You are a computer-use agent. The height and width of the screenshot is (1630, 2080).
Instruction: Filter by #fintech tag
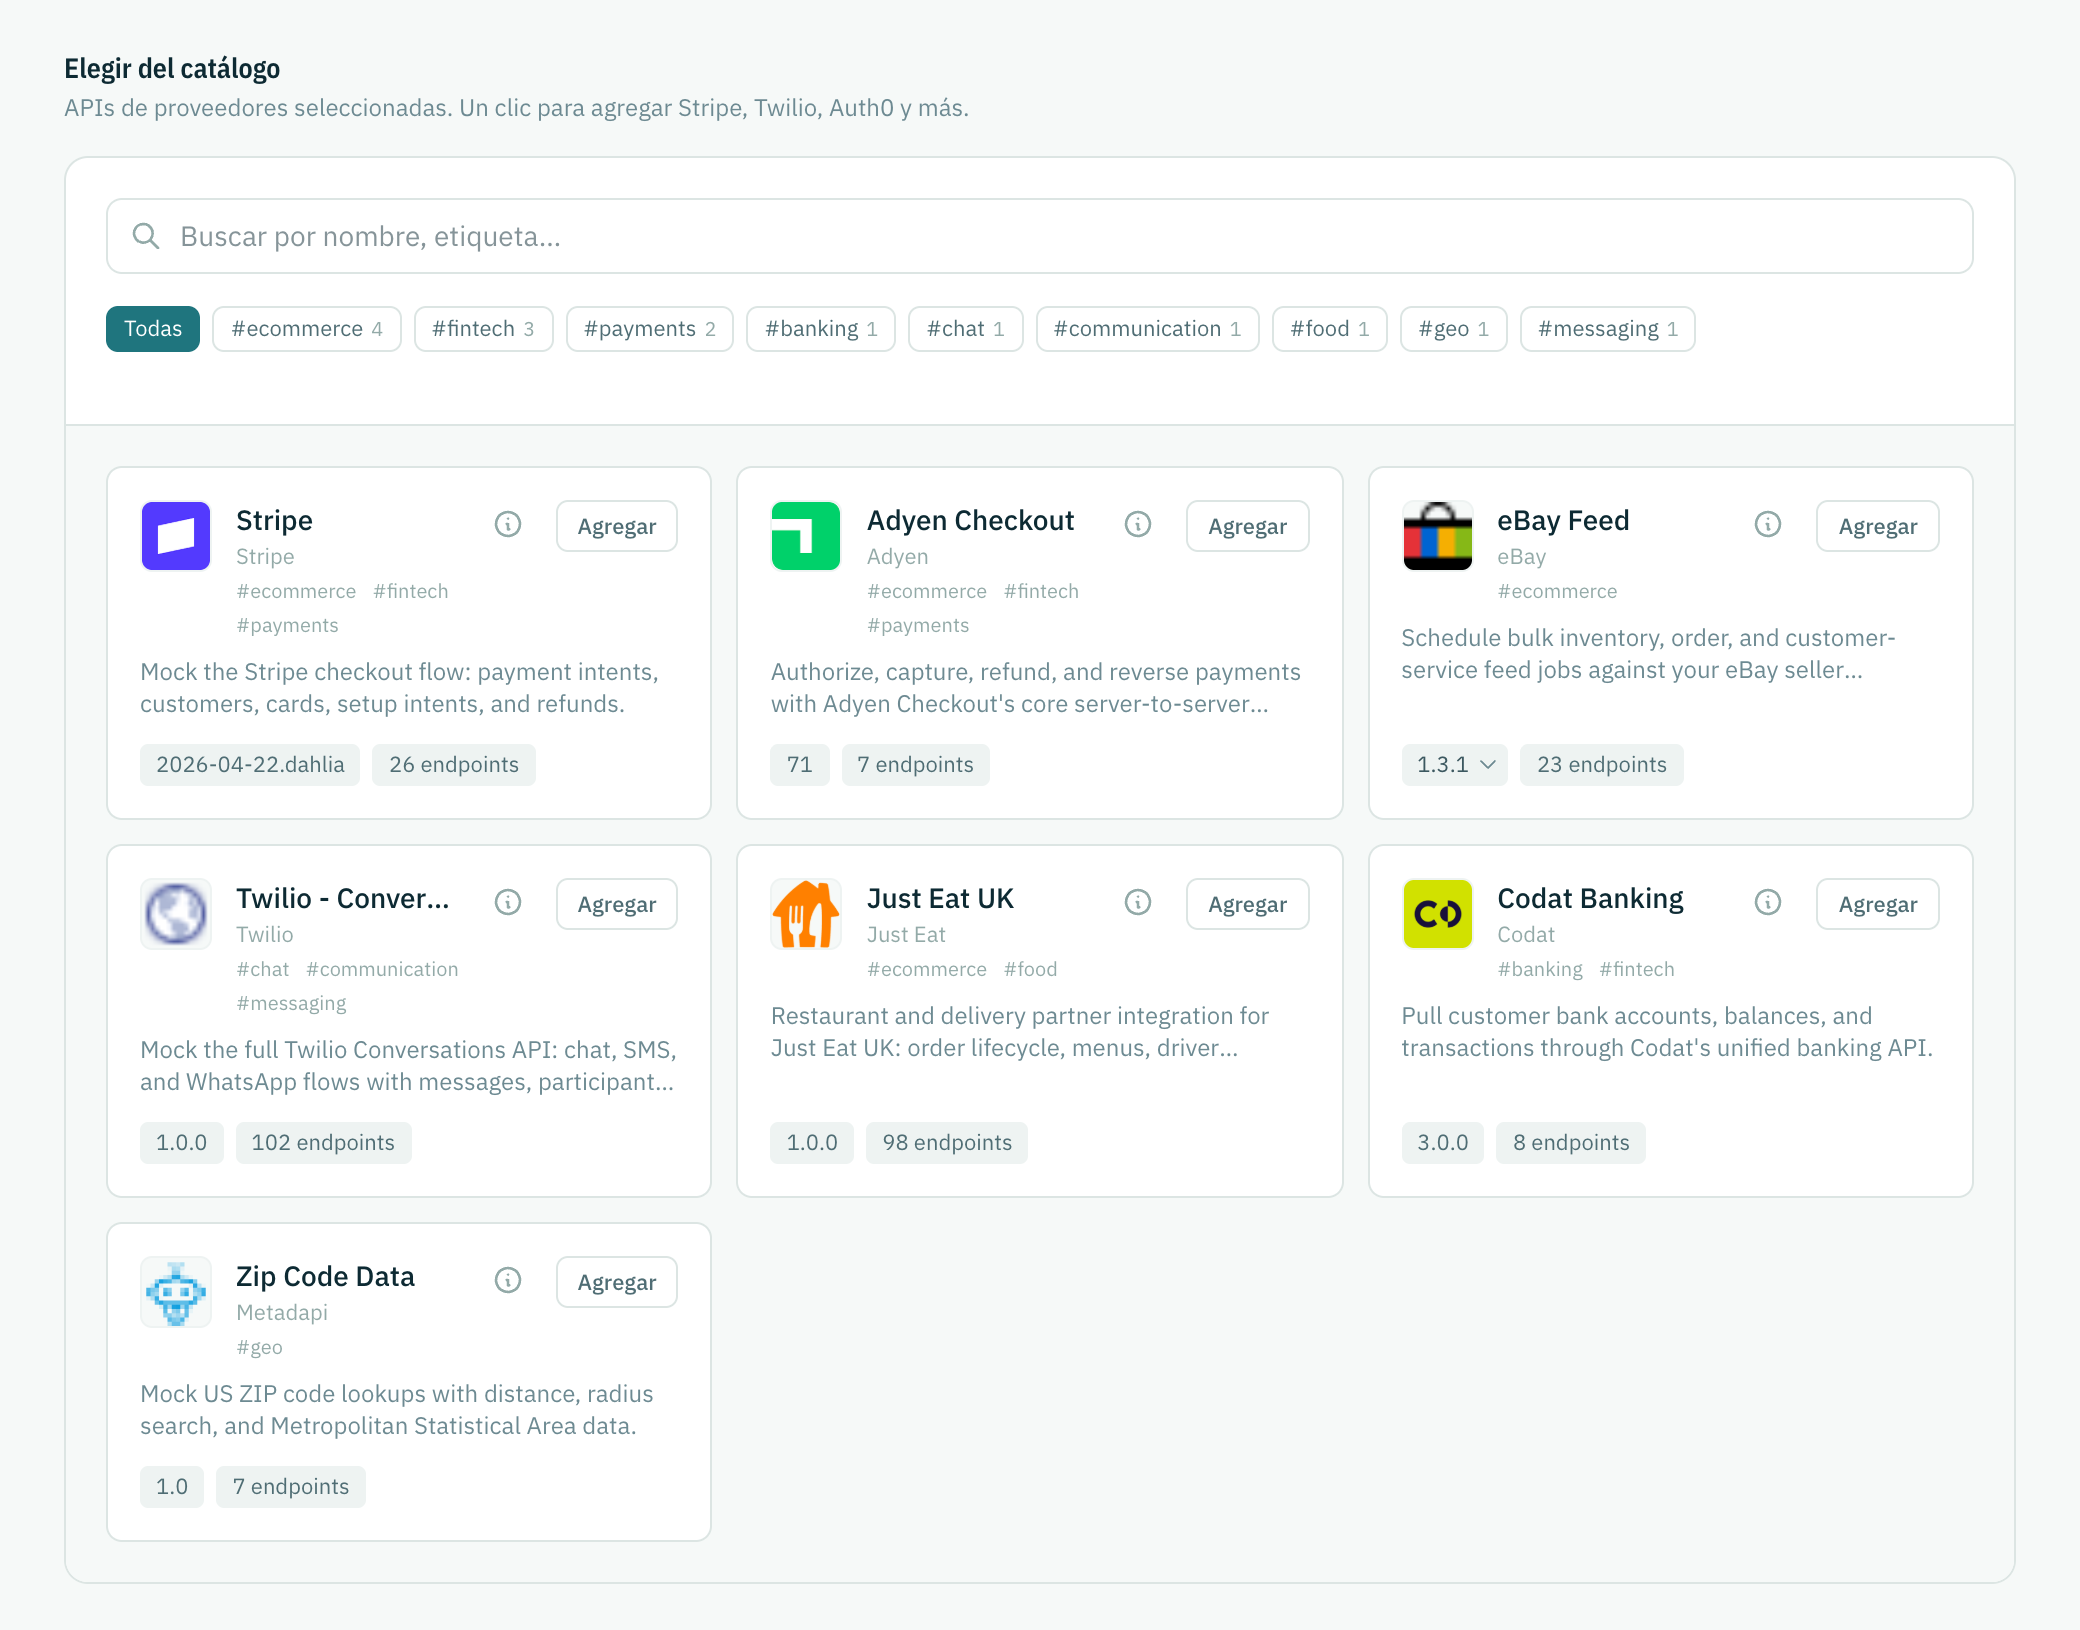[484, 329]
